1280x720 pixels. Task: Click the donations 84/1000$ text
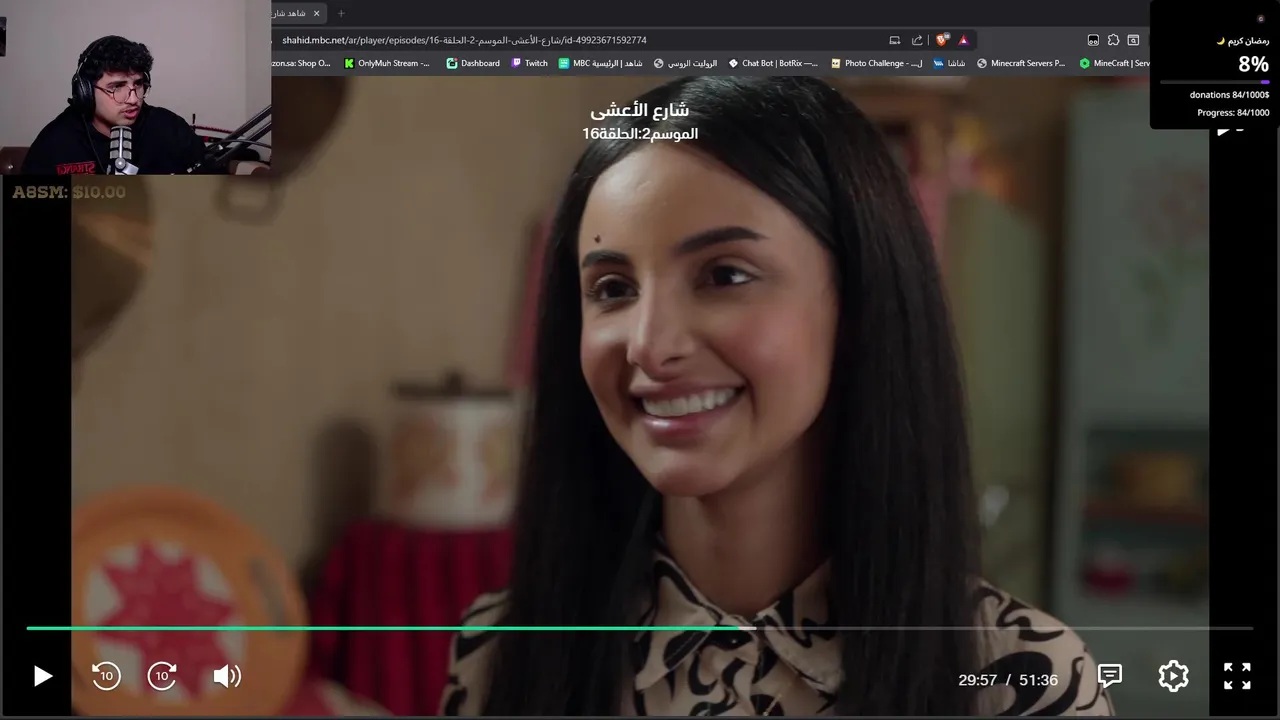point(1229,95)
